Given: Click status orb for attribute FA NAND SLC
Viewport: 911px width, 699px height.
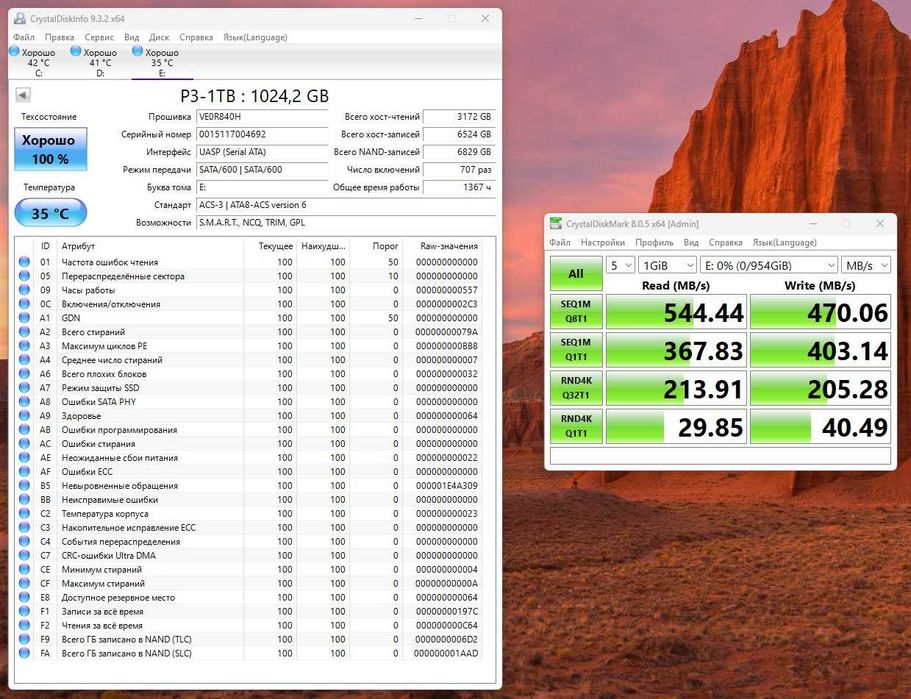Looking at the screenshot, I should (x=24, y=653).
